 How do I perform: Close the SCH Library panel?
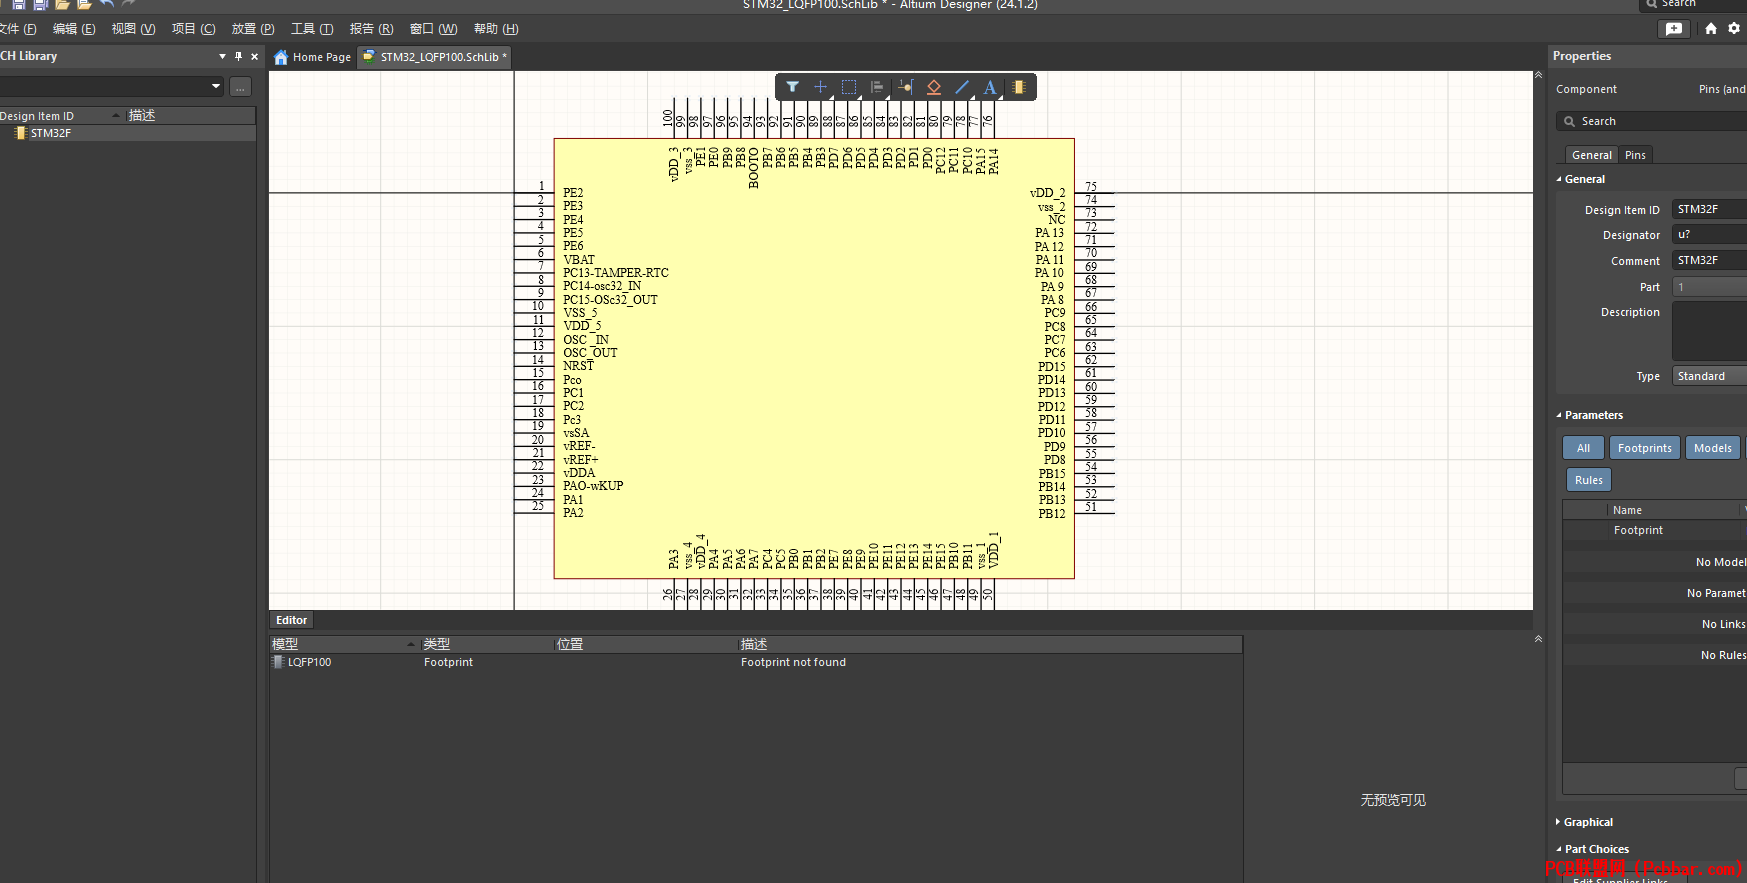click(254, 56)
